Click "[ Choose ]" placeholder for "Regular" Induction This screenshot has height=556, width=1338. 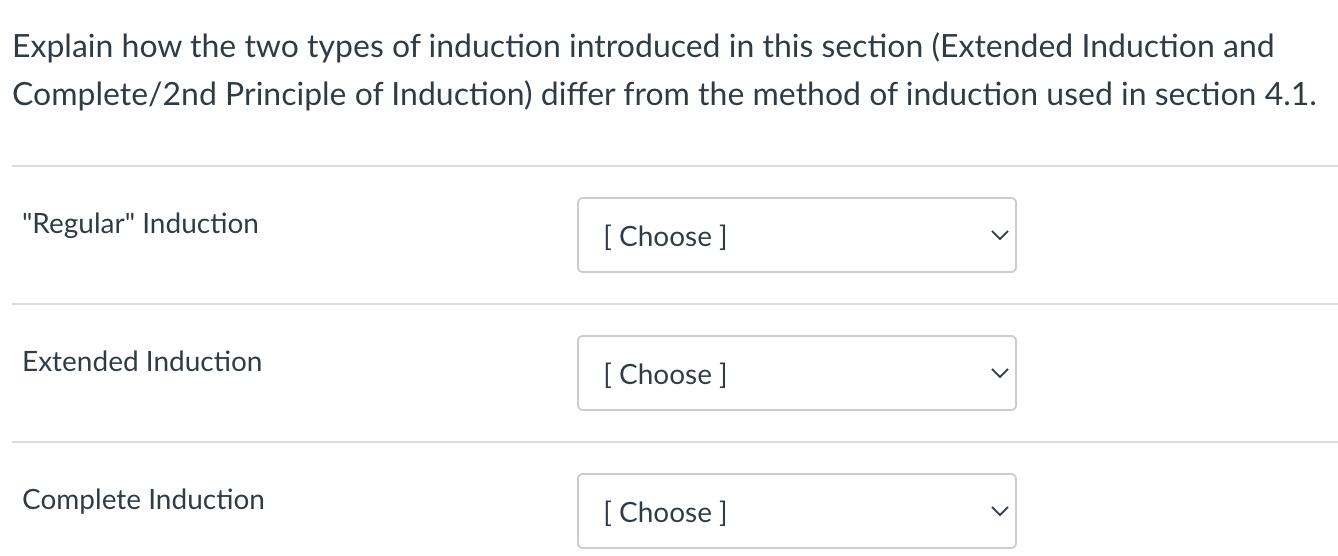tap(664, 237)
